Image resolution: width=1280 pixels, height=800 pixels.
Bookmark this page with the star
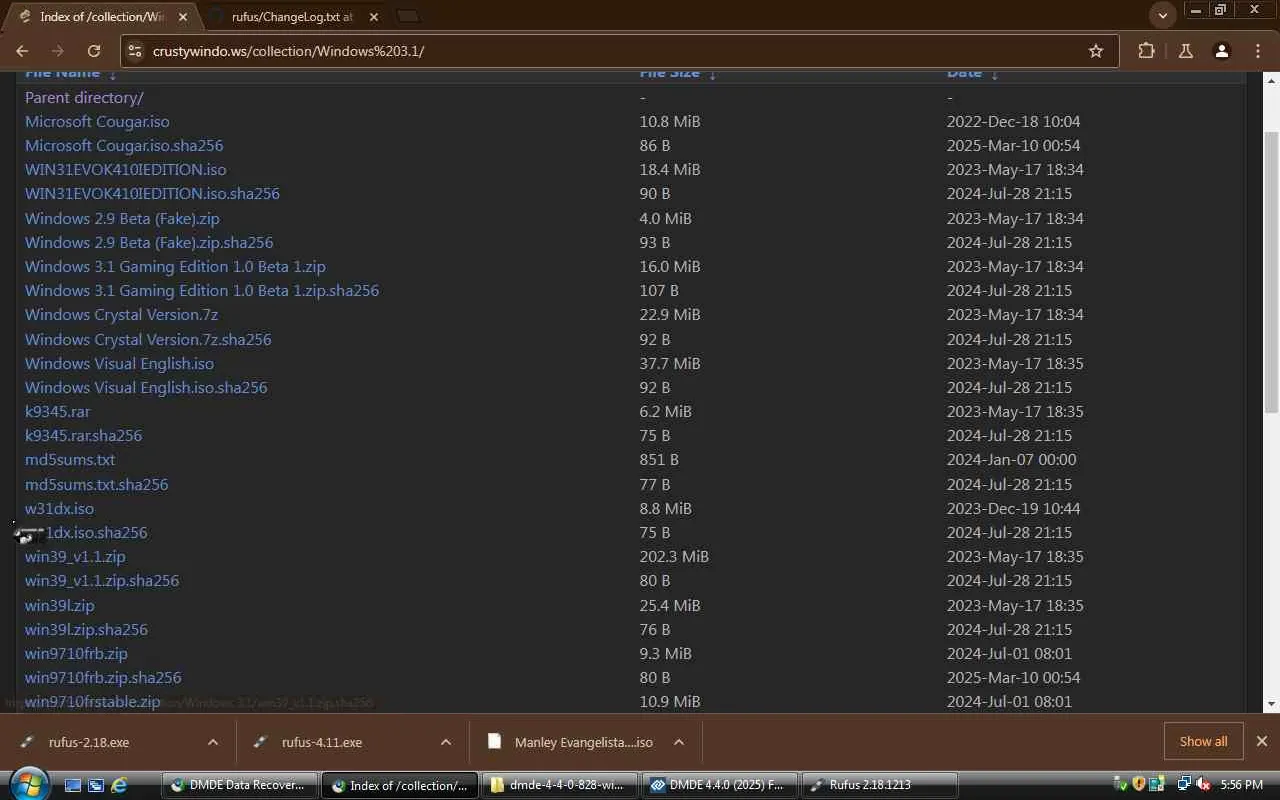[1096, 51]
